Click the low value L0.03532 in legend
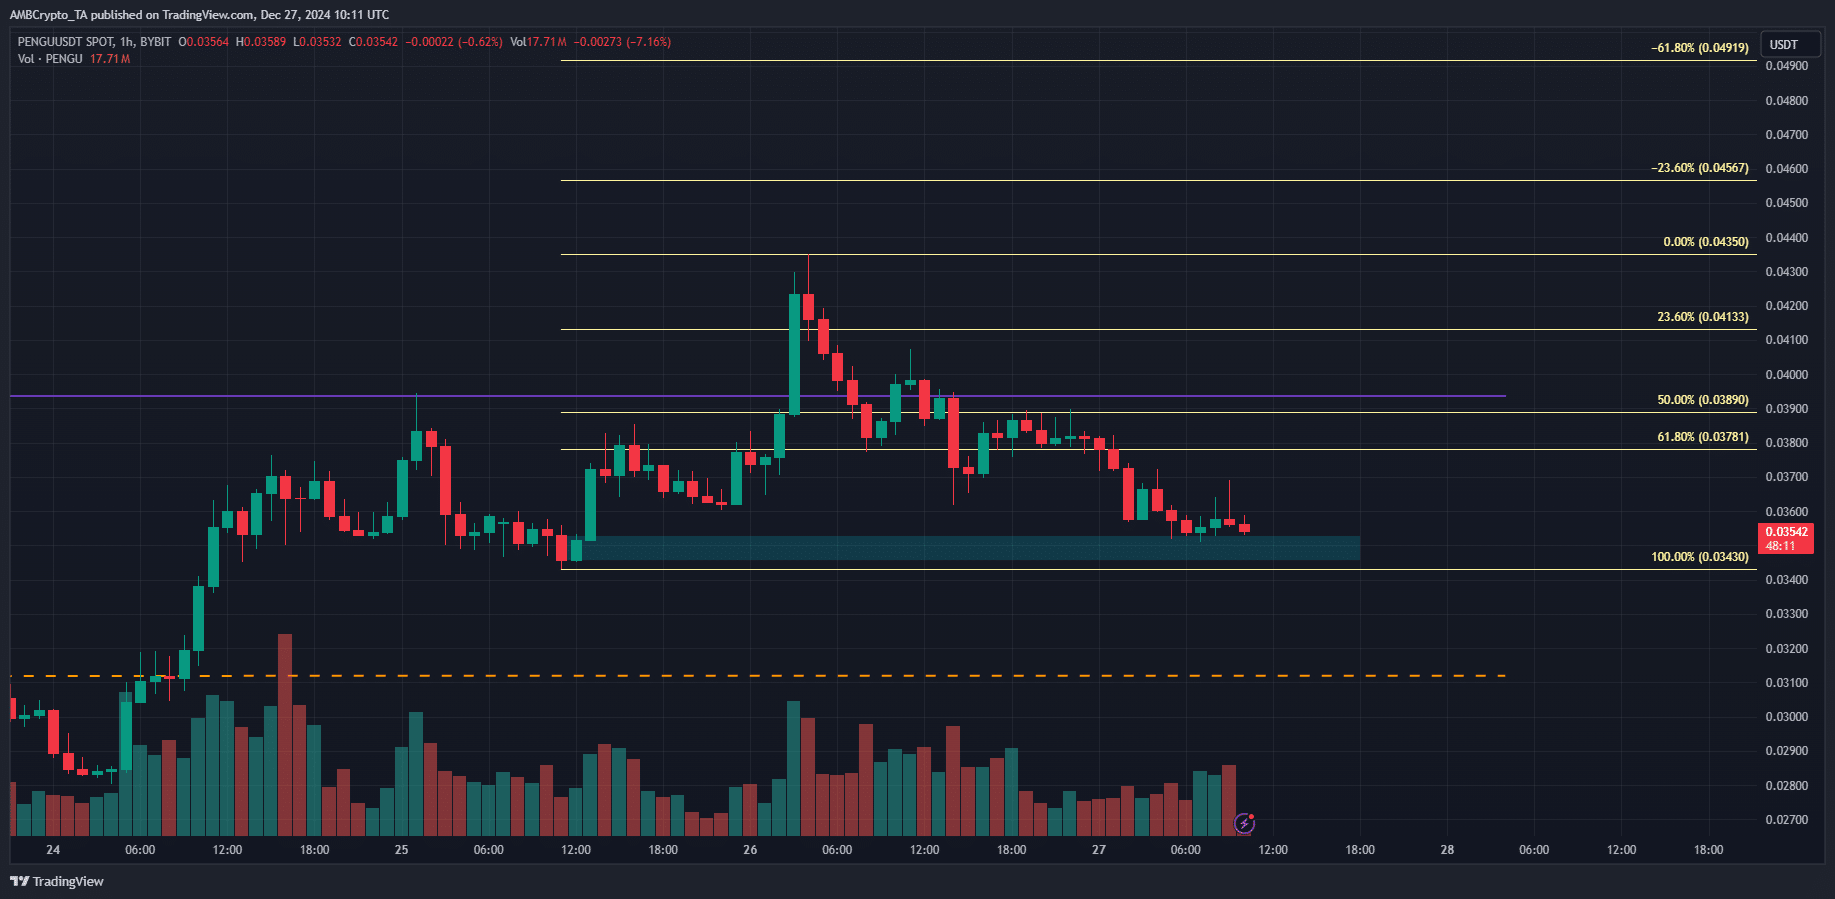Image resolution: width=1835 pixels, height=899 pixels. coord(317,42)
